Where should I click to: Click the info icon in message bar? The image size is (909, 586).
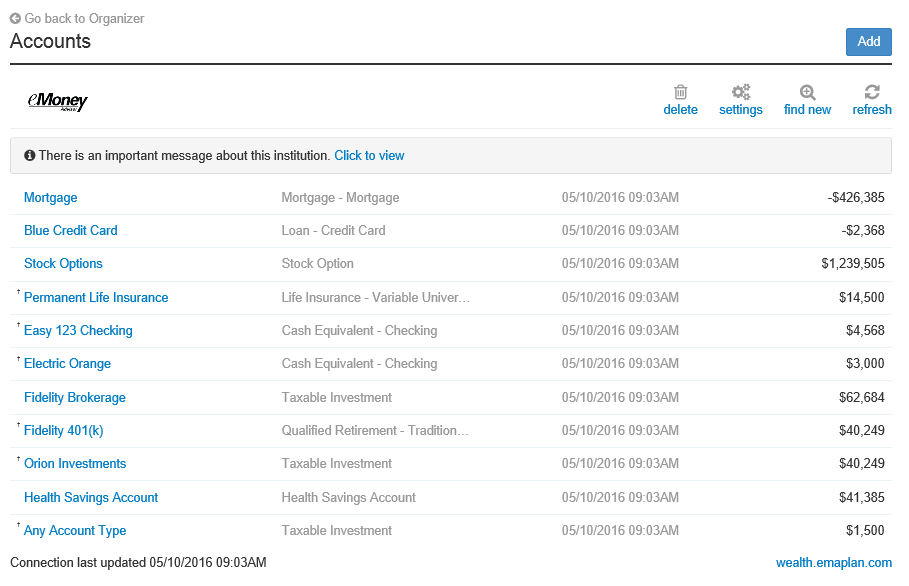click(x=30, y=156)
